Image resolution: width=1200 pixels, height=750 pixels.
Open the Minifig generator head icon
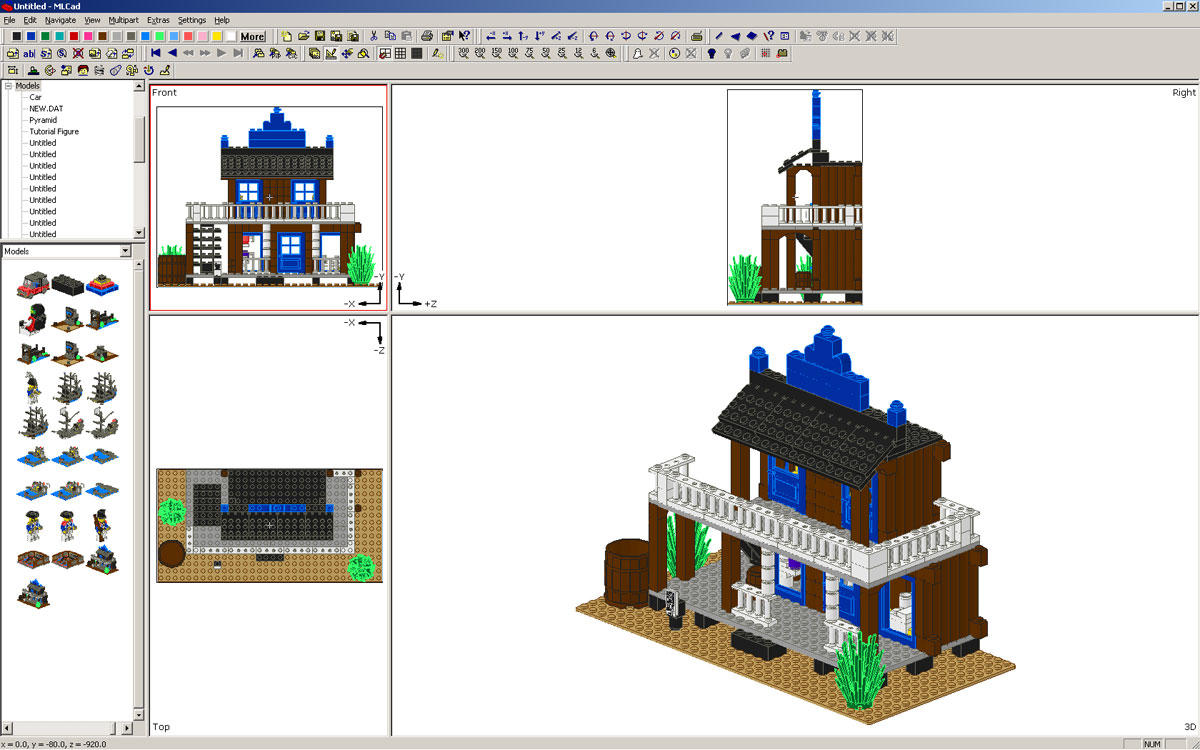(x=83, y=71)
